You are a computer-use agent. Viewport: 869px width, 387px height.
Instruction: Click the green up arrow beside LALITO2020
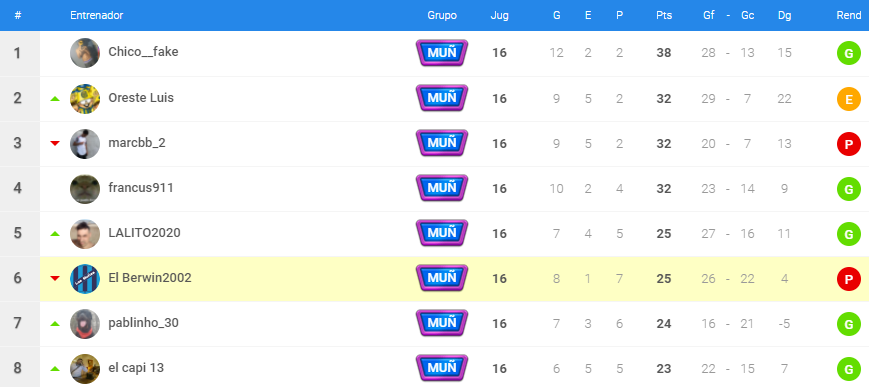(x=54, y=234)
